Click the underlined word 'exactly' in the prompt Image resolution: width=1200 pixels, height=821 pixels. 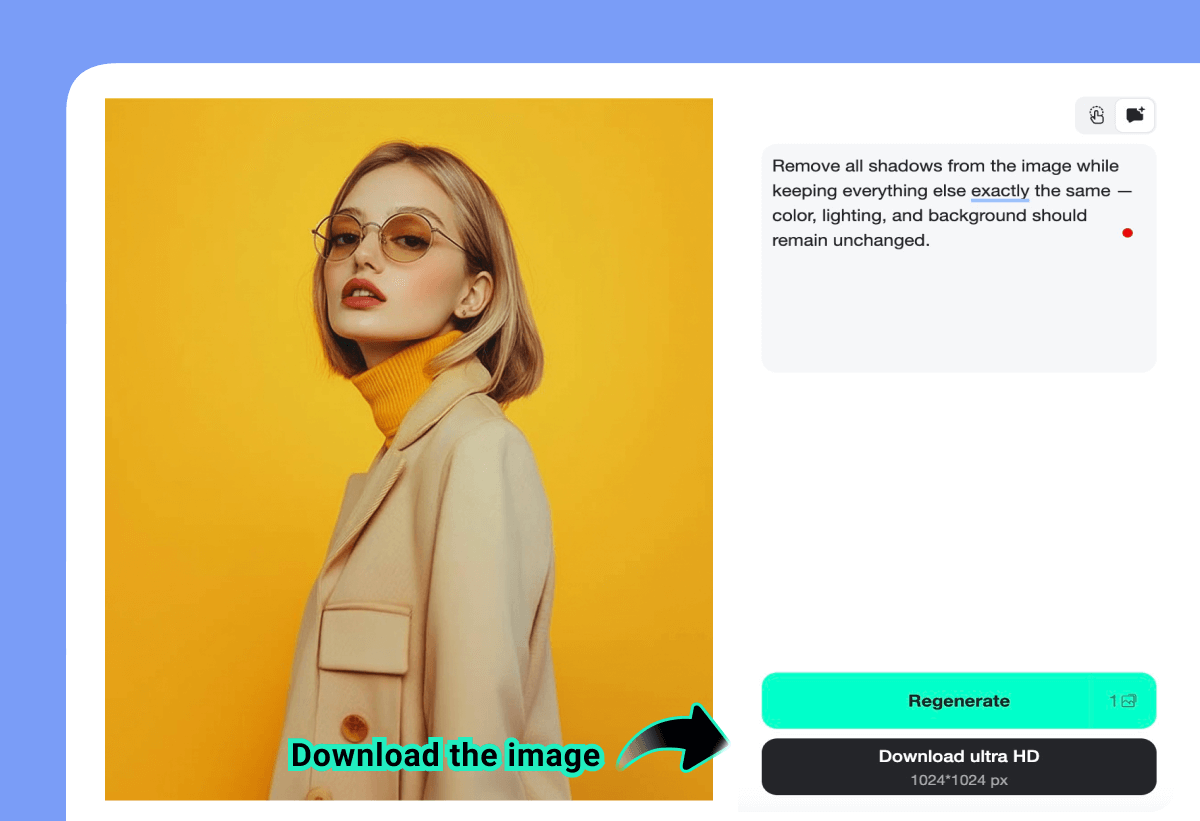point(1000,191)
